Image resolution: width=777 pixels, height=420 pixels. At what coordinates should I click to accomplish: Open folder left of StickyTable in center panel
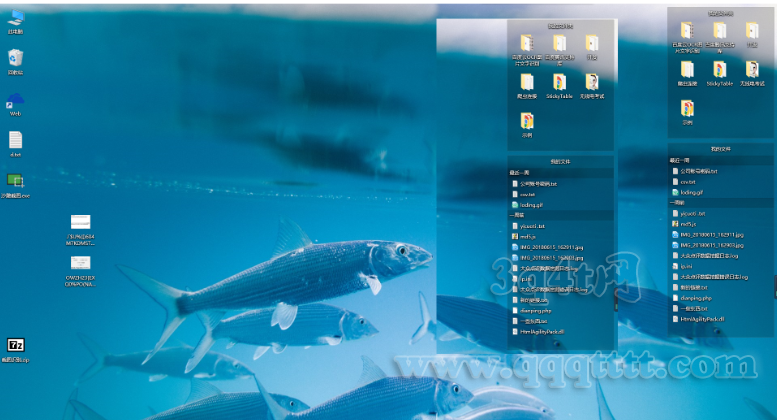click(527, 86)
